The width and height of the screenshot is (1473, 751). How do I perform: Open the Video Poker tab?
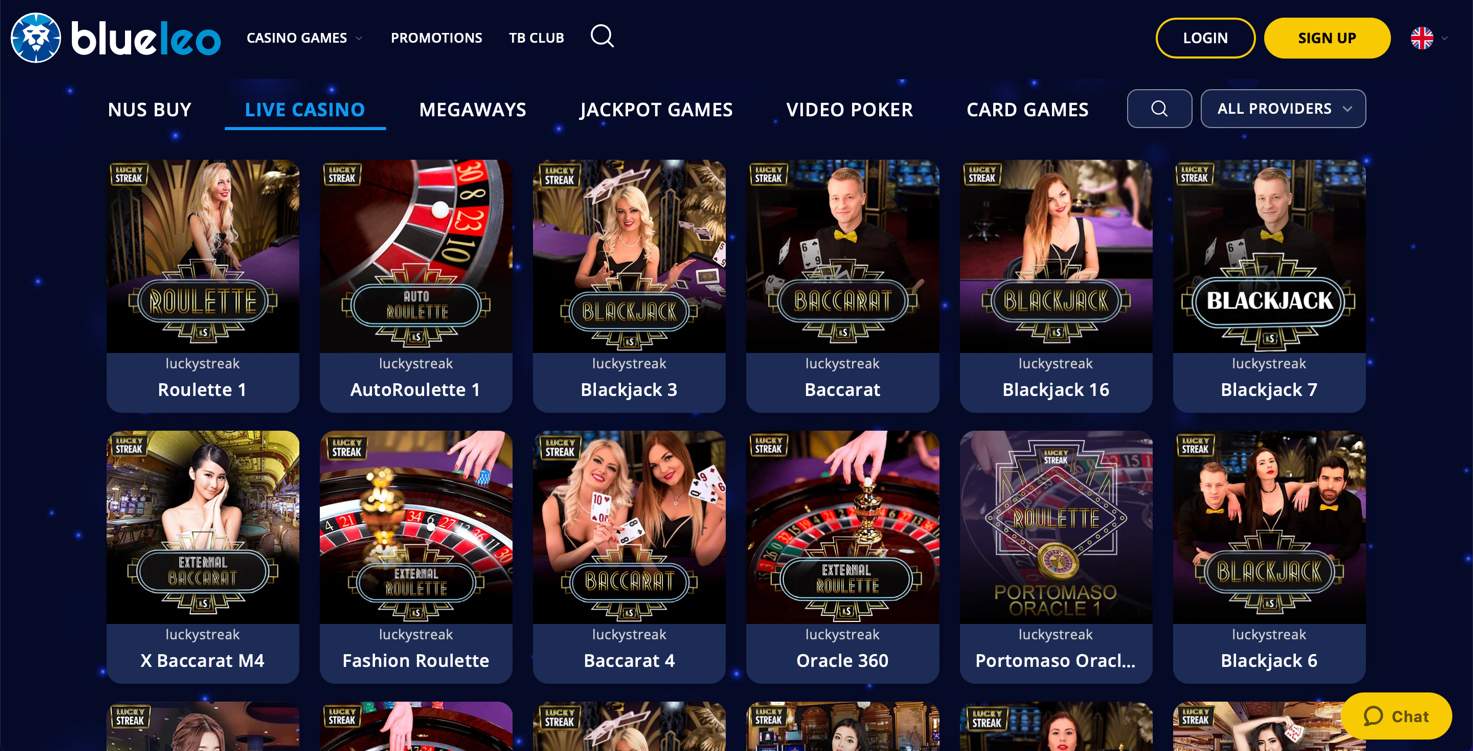pos(849,109)
